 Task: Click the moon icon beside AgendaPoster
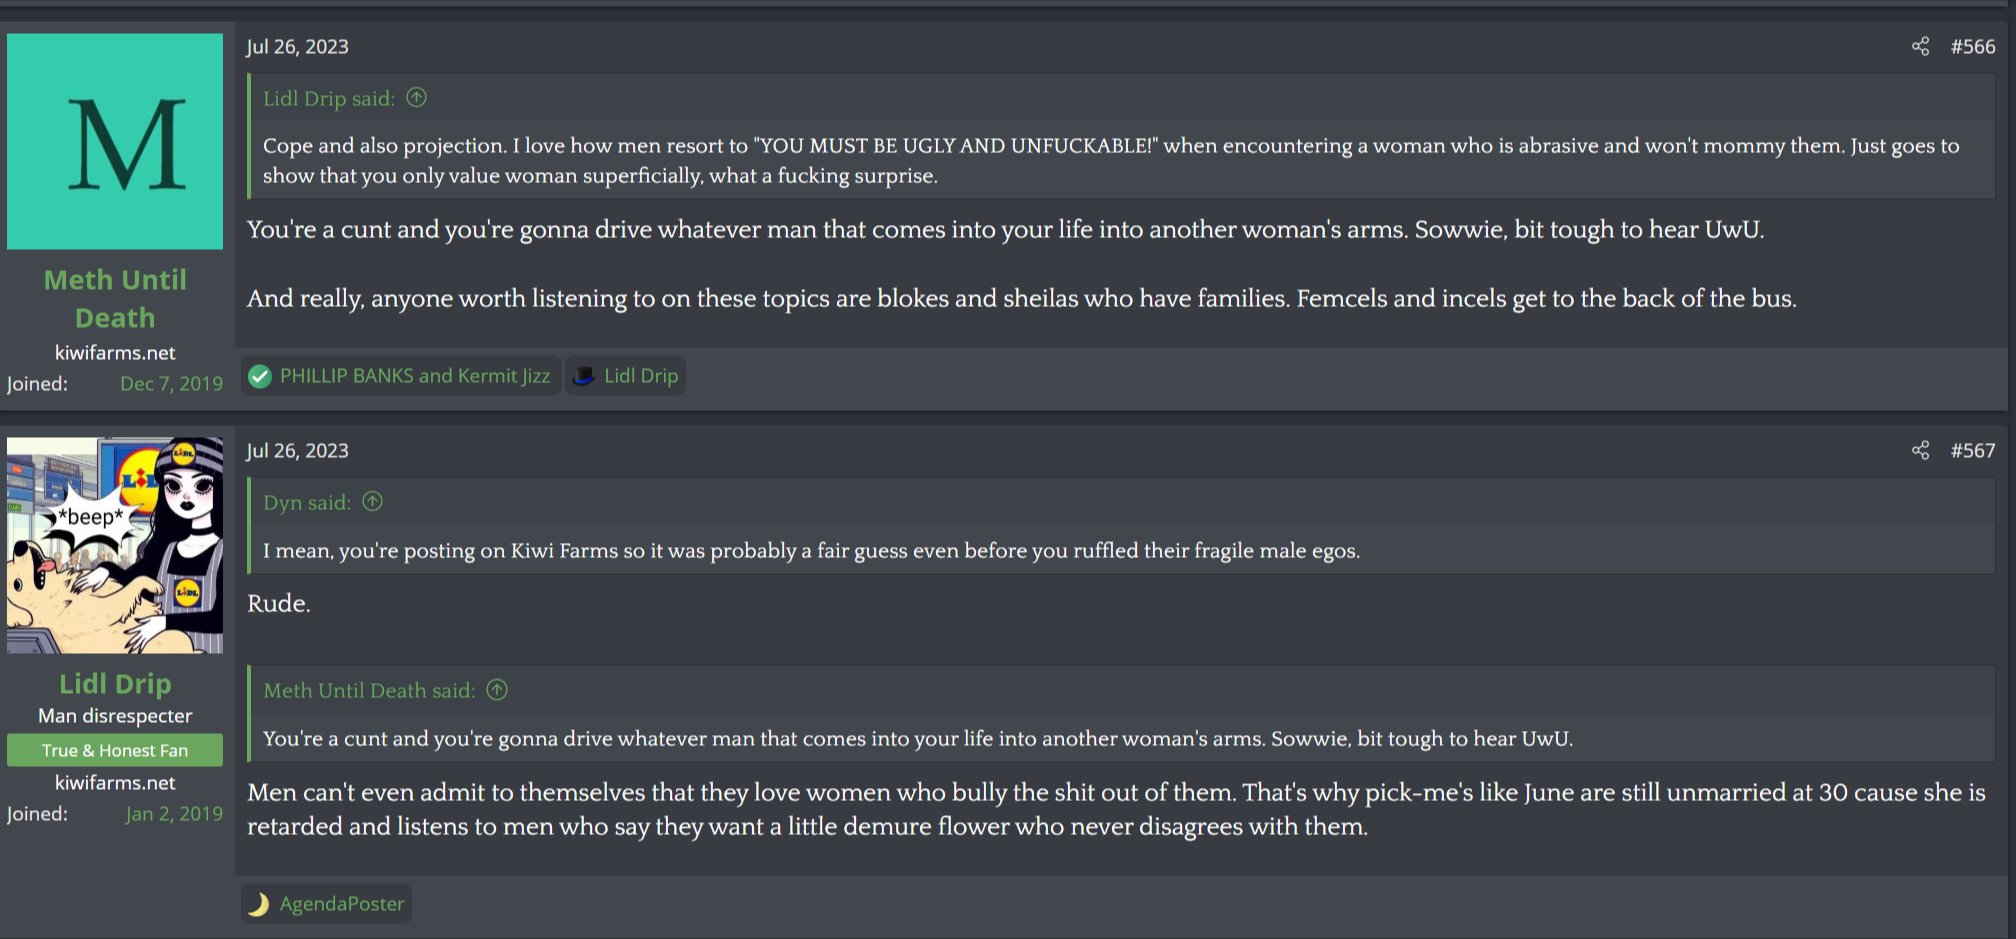click(x=259, y=903)
